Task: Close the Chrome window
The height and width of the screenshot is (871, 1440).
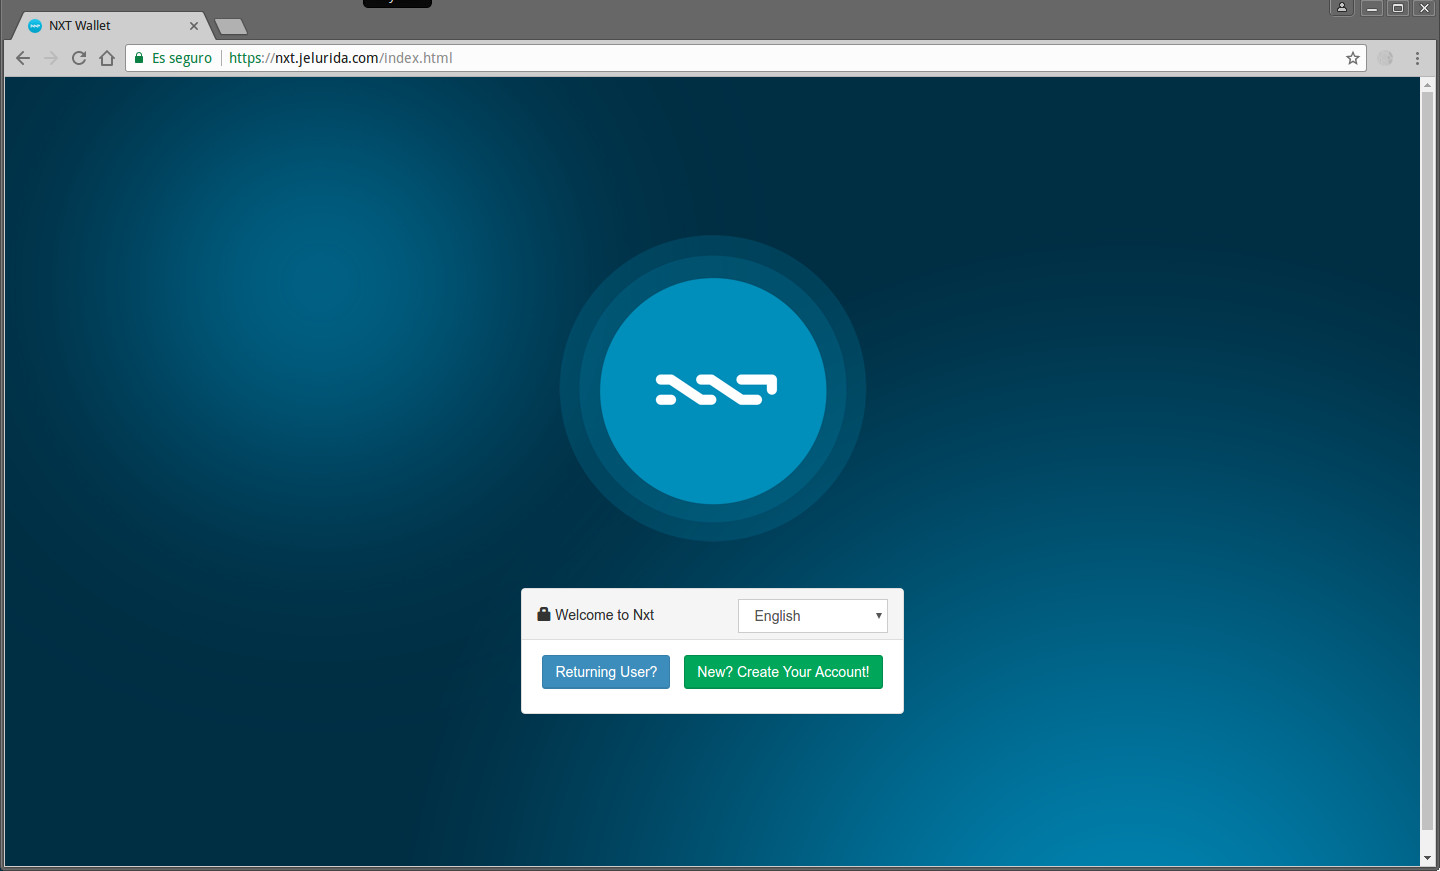Action: (x=1424, y=8)
